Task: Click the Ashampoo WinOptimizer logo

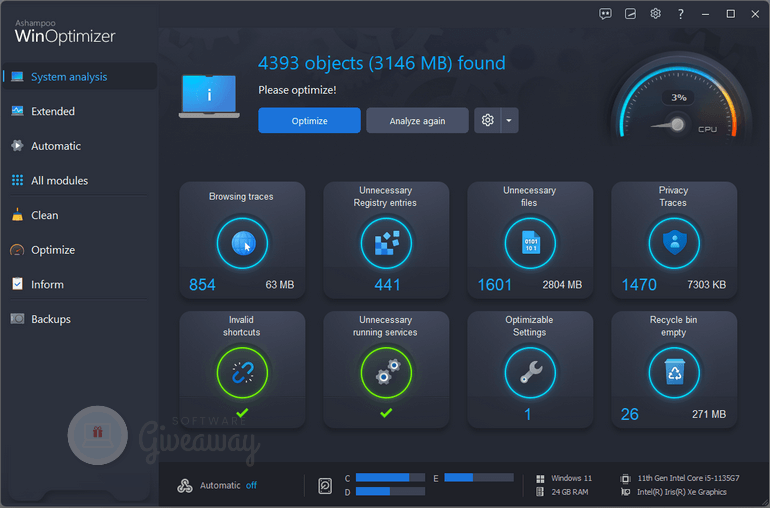Action: (65, 32)
